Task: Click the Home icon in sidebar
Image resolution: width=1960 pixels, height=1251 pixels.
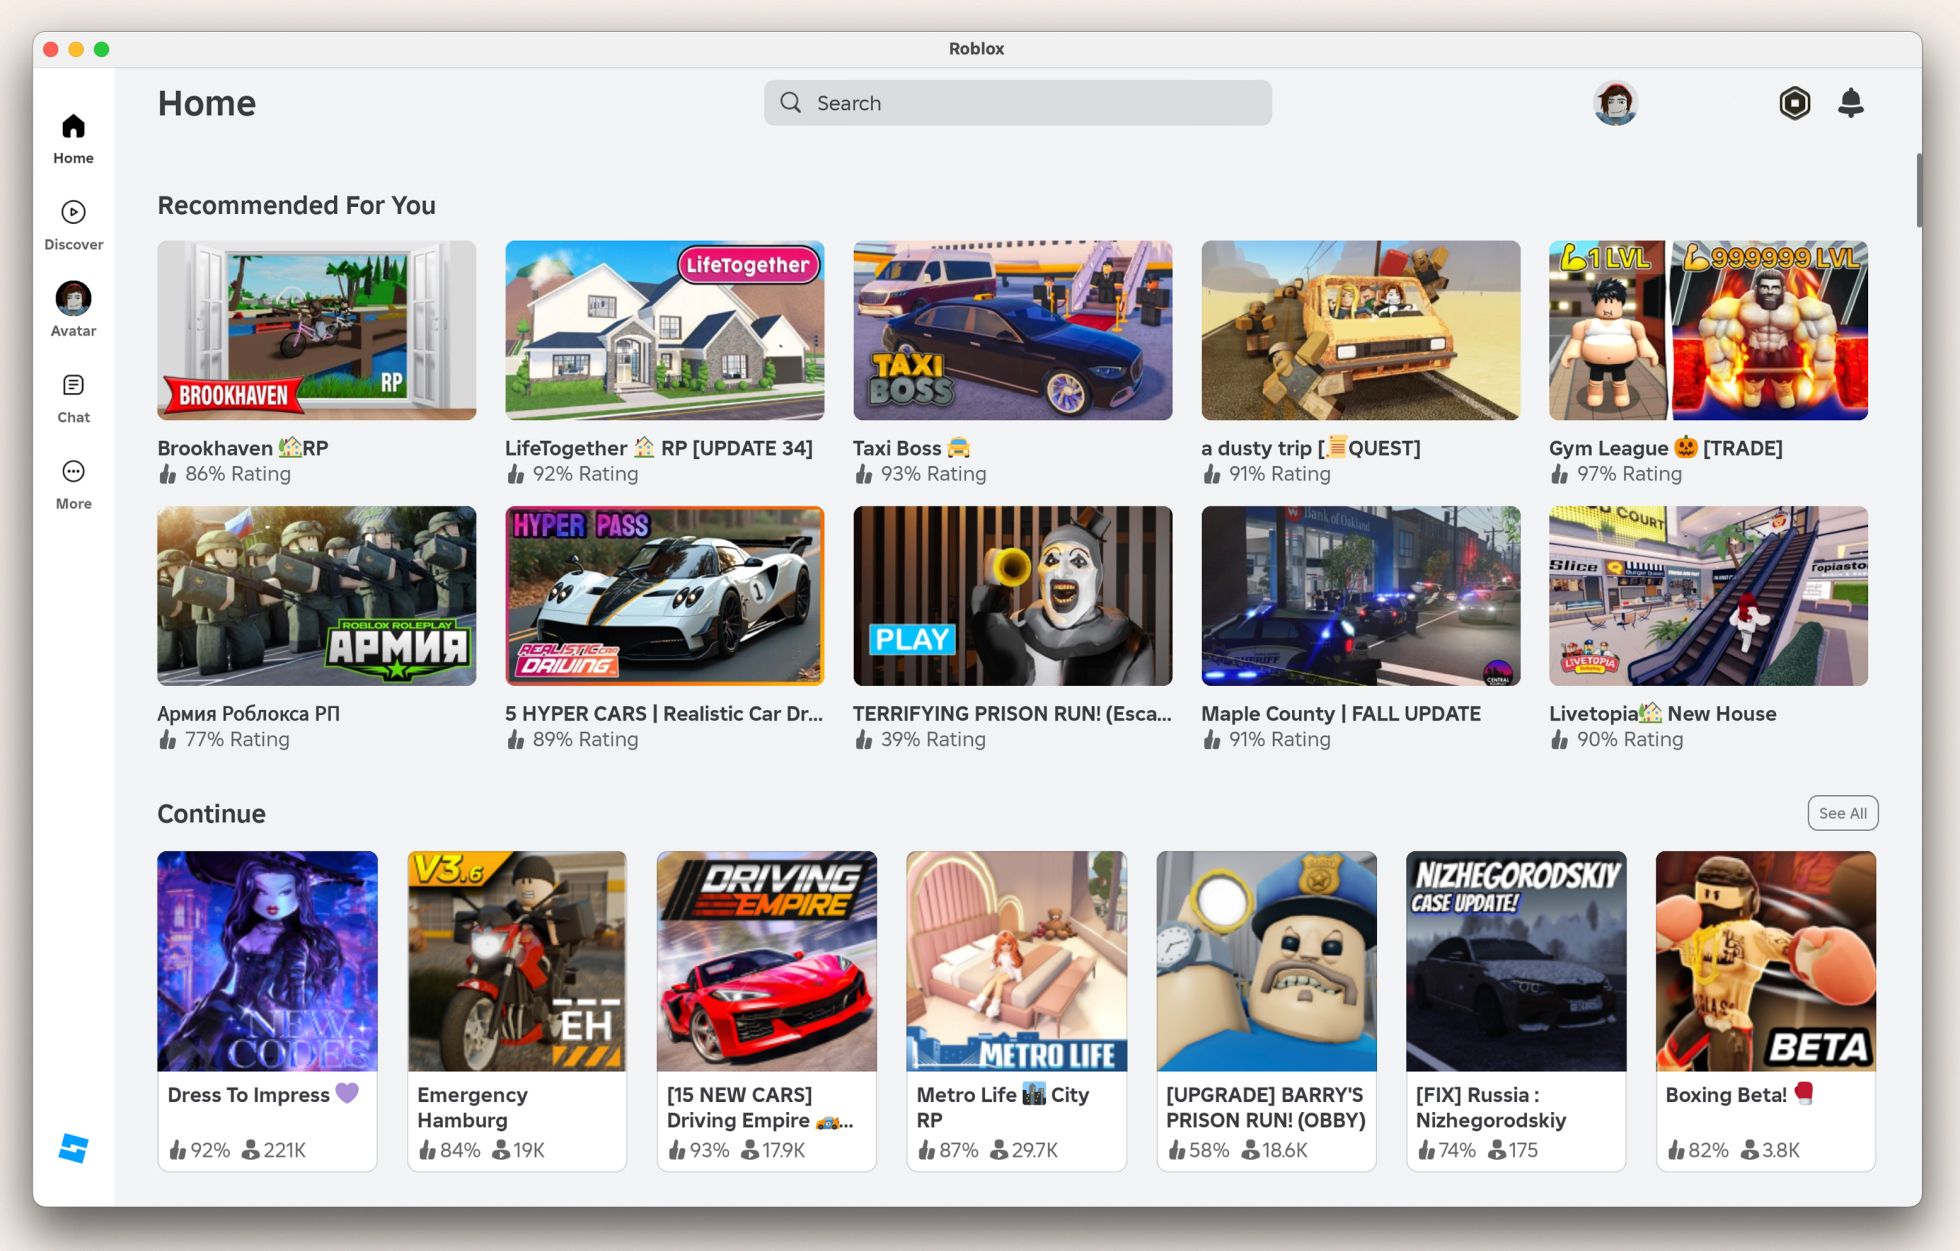Action: click(x=73, y=127)
